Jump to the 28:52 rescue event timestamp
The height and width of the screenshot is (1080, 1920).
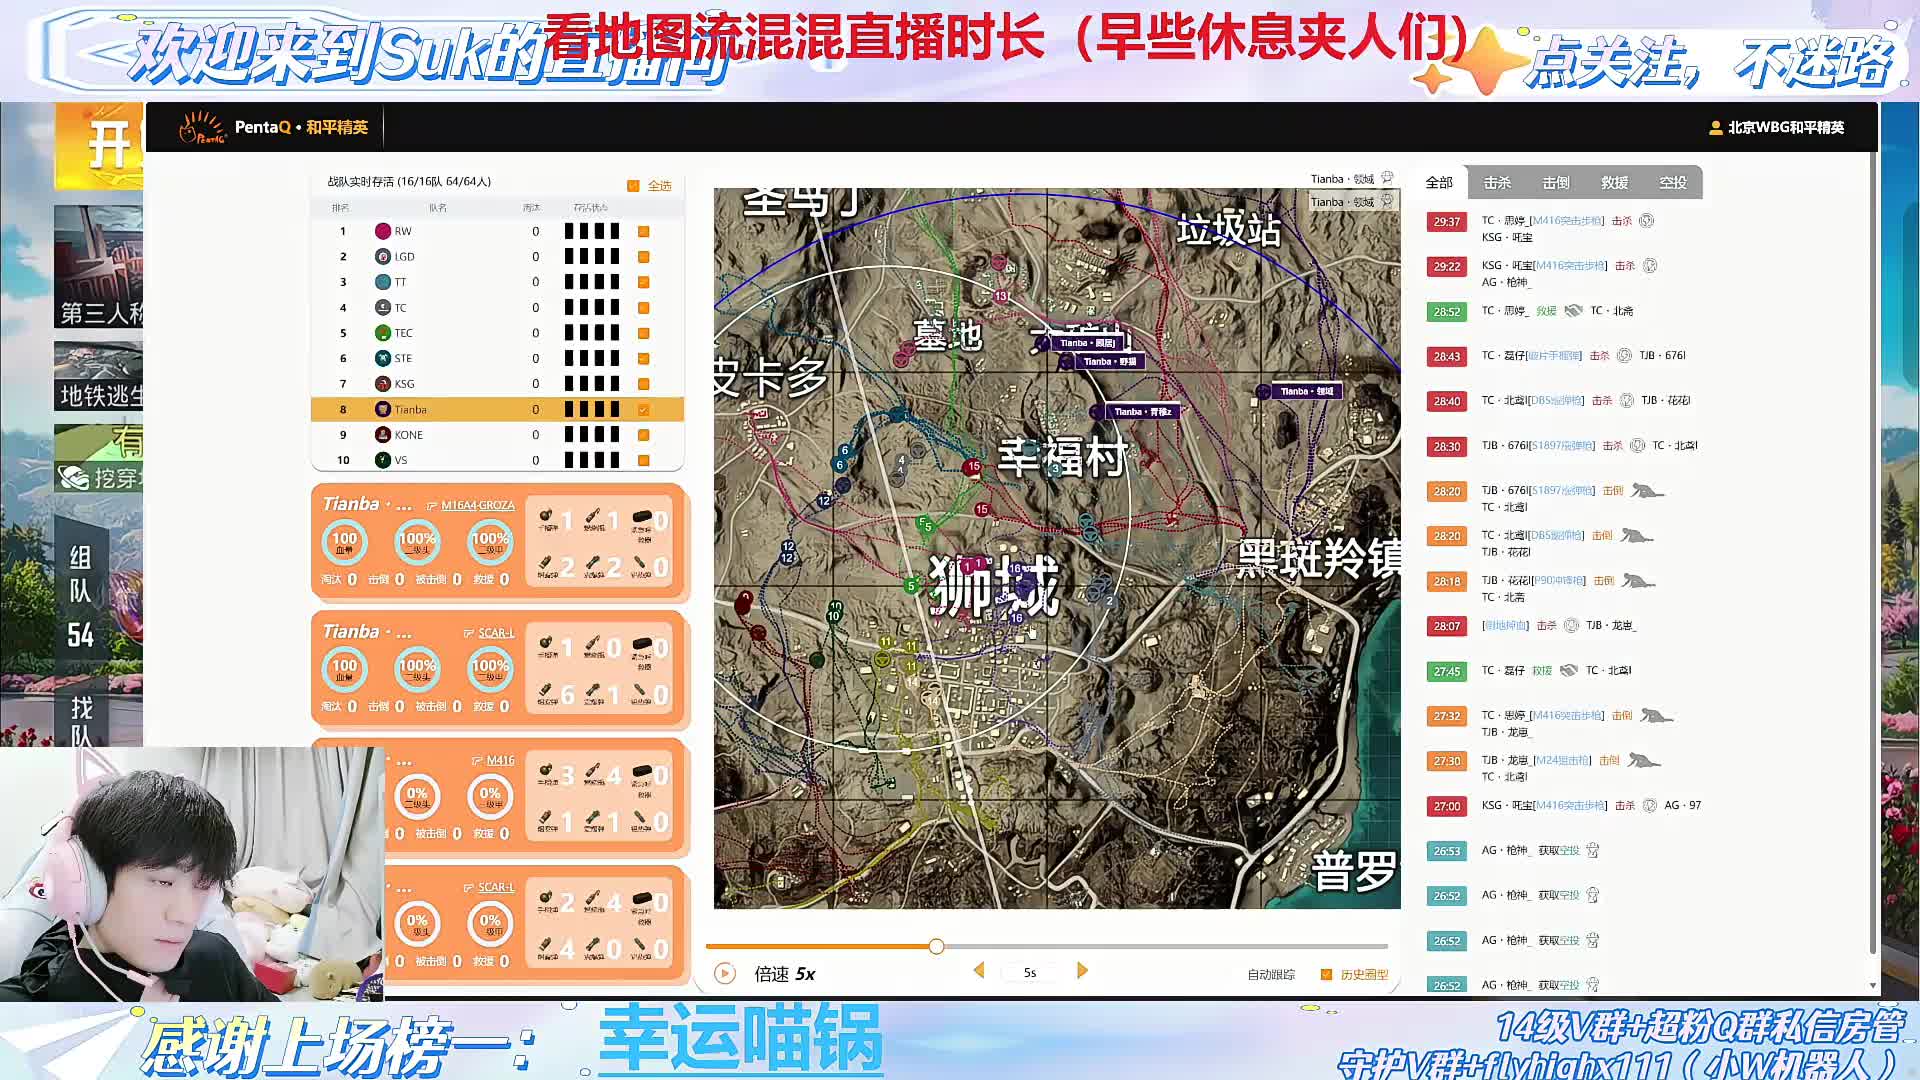(1447, 312)
